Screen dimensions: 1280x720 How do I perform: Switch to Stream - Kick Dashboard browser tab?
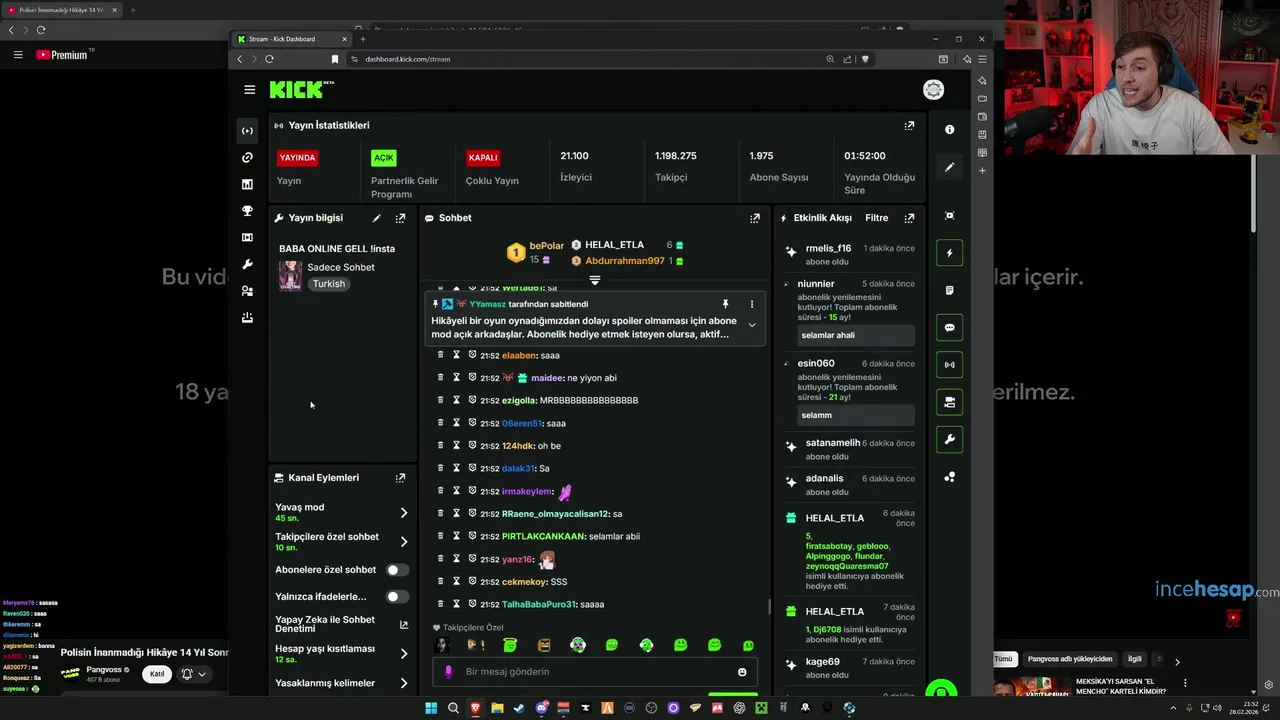[291, 39]
